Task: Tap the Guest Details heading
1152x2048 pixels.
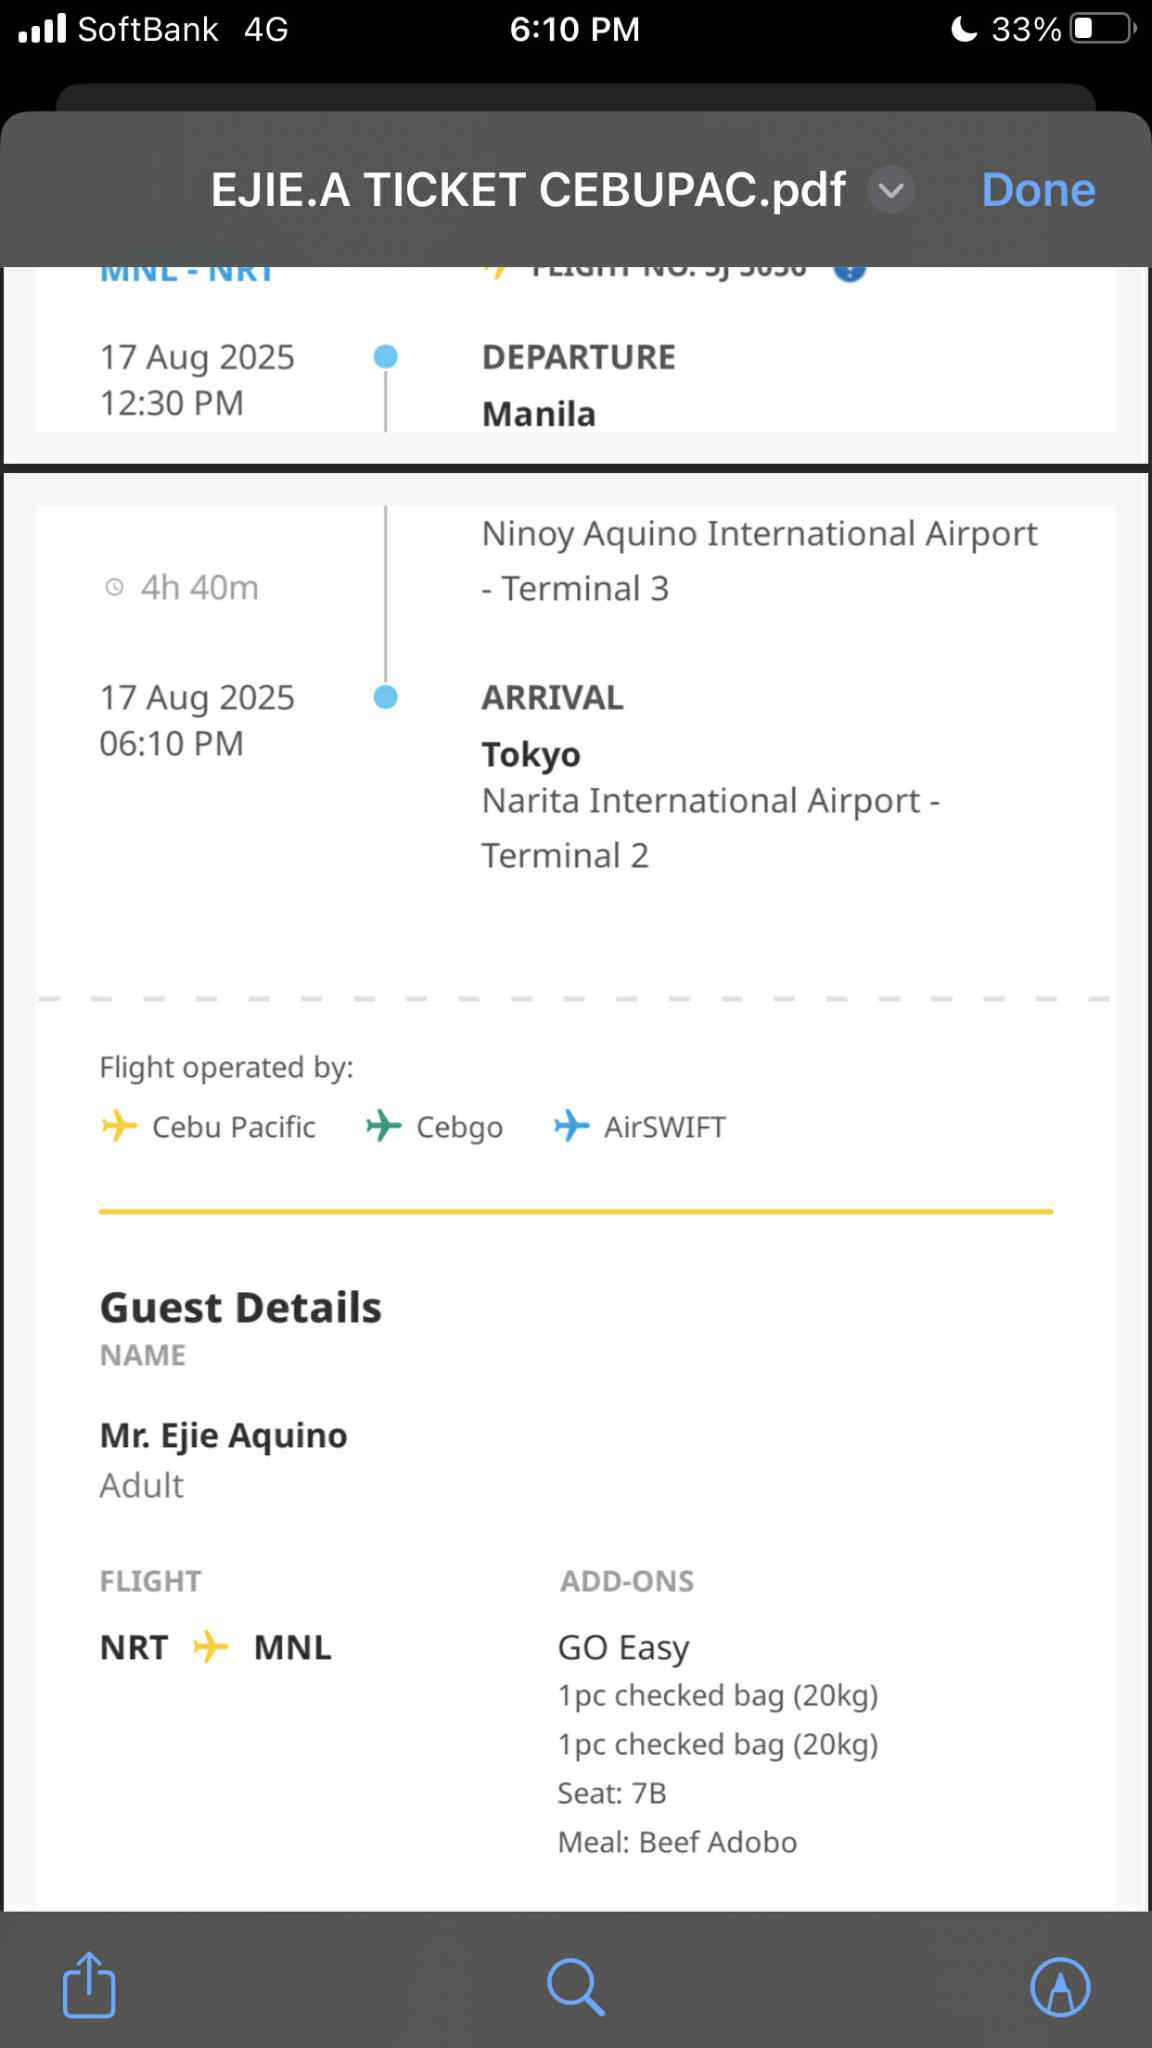Action: pyautogui.click(x=240, y=1307)
